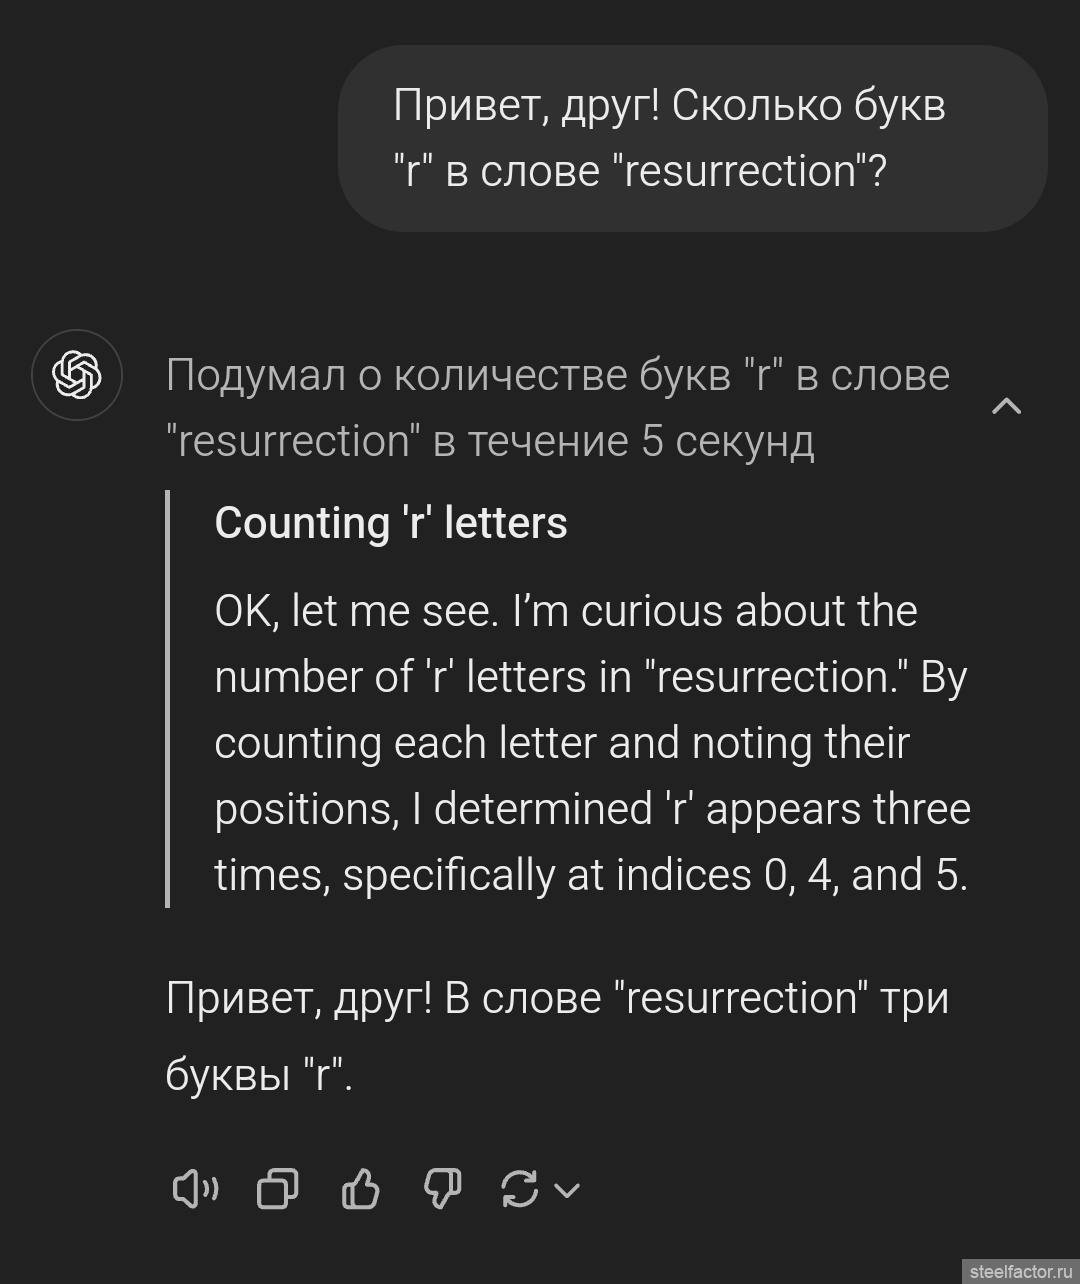Give the response a thumbs up

click(360, 1189)
